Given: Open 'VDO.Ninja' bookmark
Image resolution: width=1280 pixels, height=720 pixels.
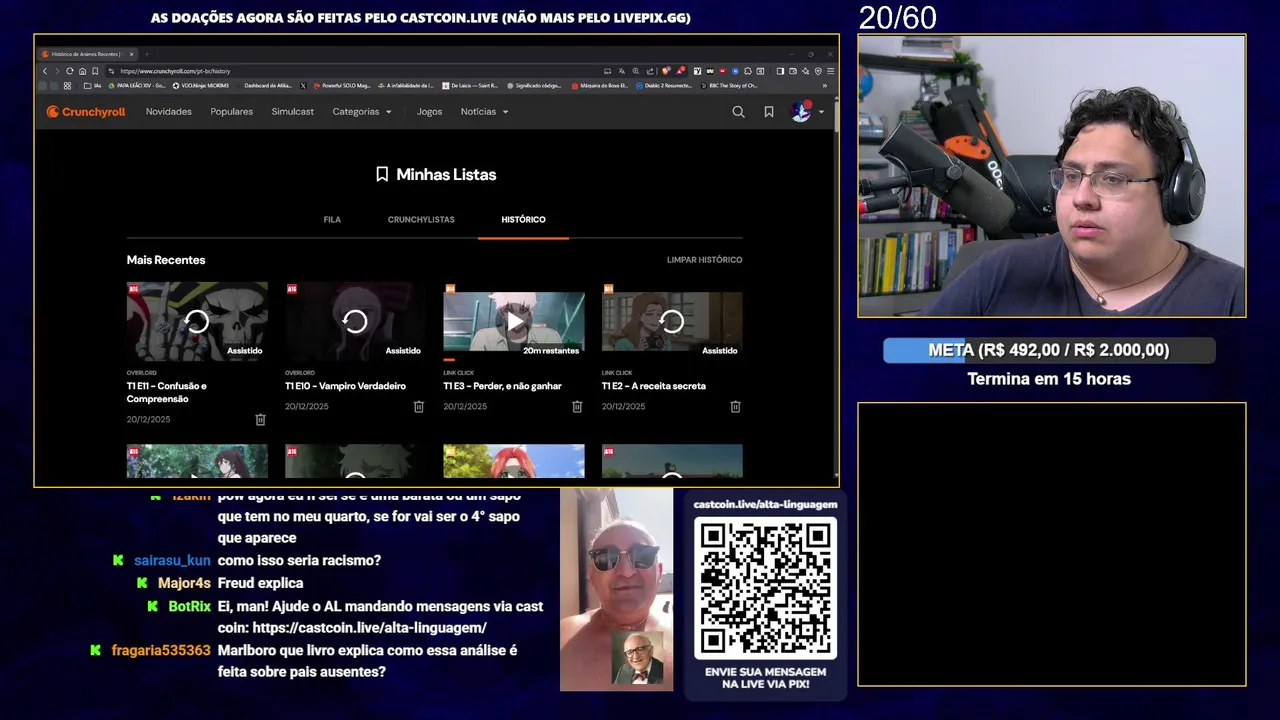Looking at the screenshot, I should click(201, 86).
